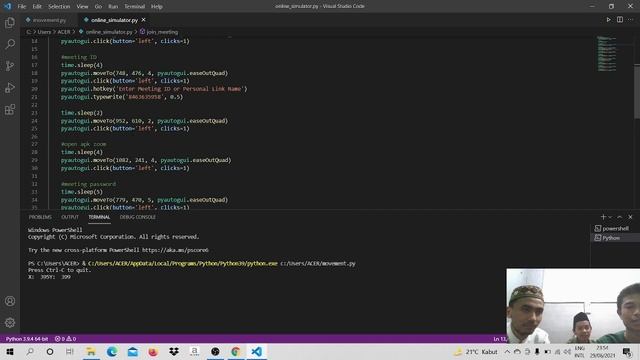Select the Python terminal instance

click(615, 238)
